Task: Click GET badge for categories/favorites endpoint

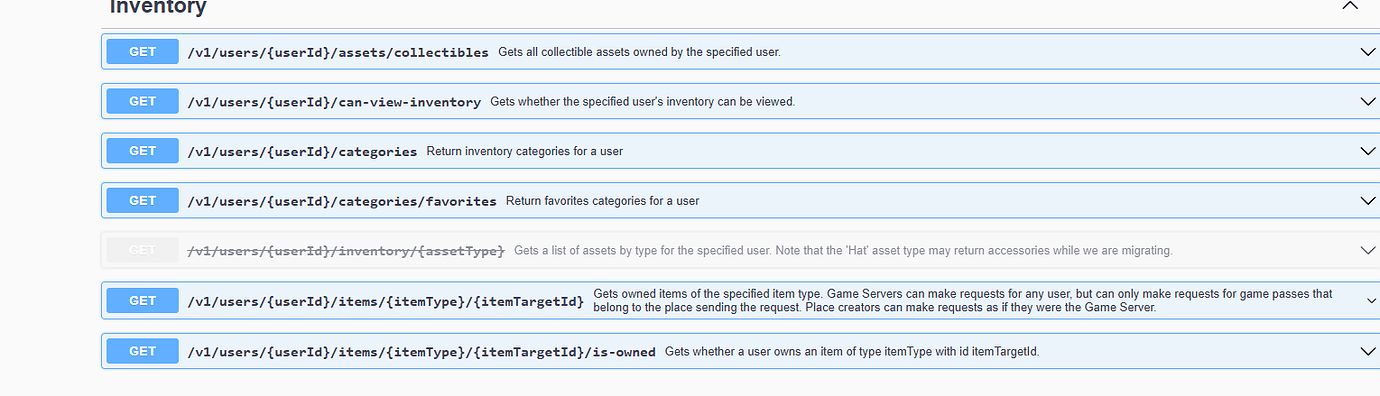Action: coord(143,200)
